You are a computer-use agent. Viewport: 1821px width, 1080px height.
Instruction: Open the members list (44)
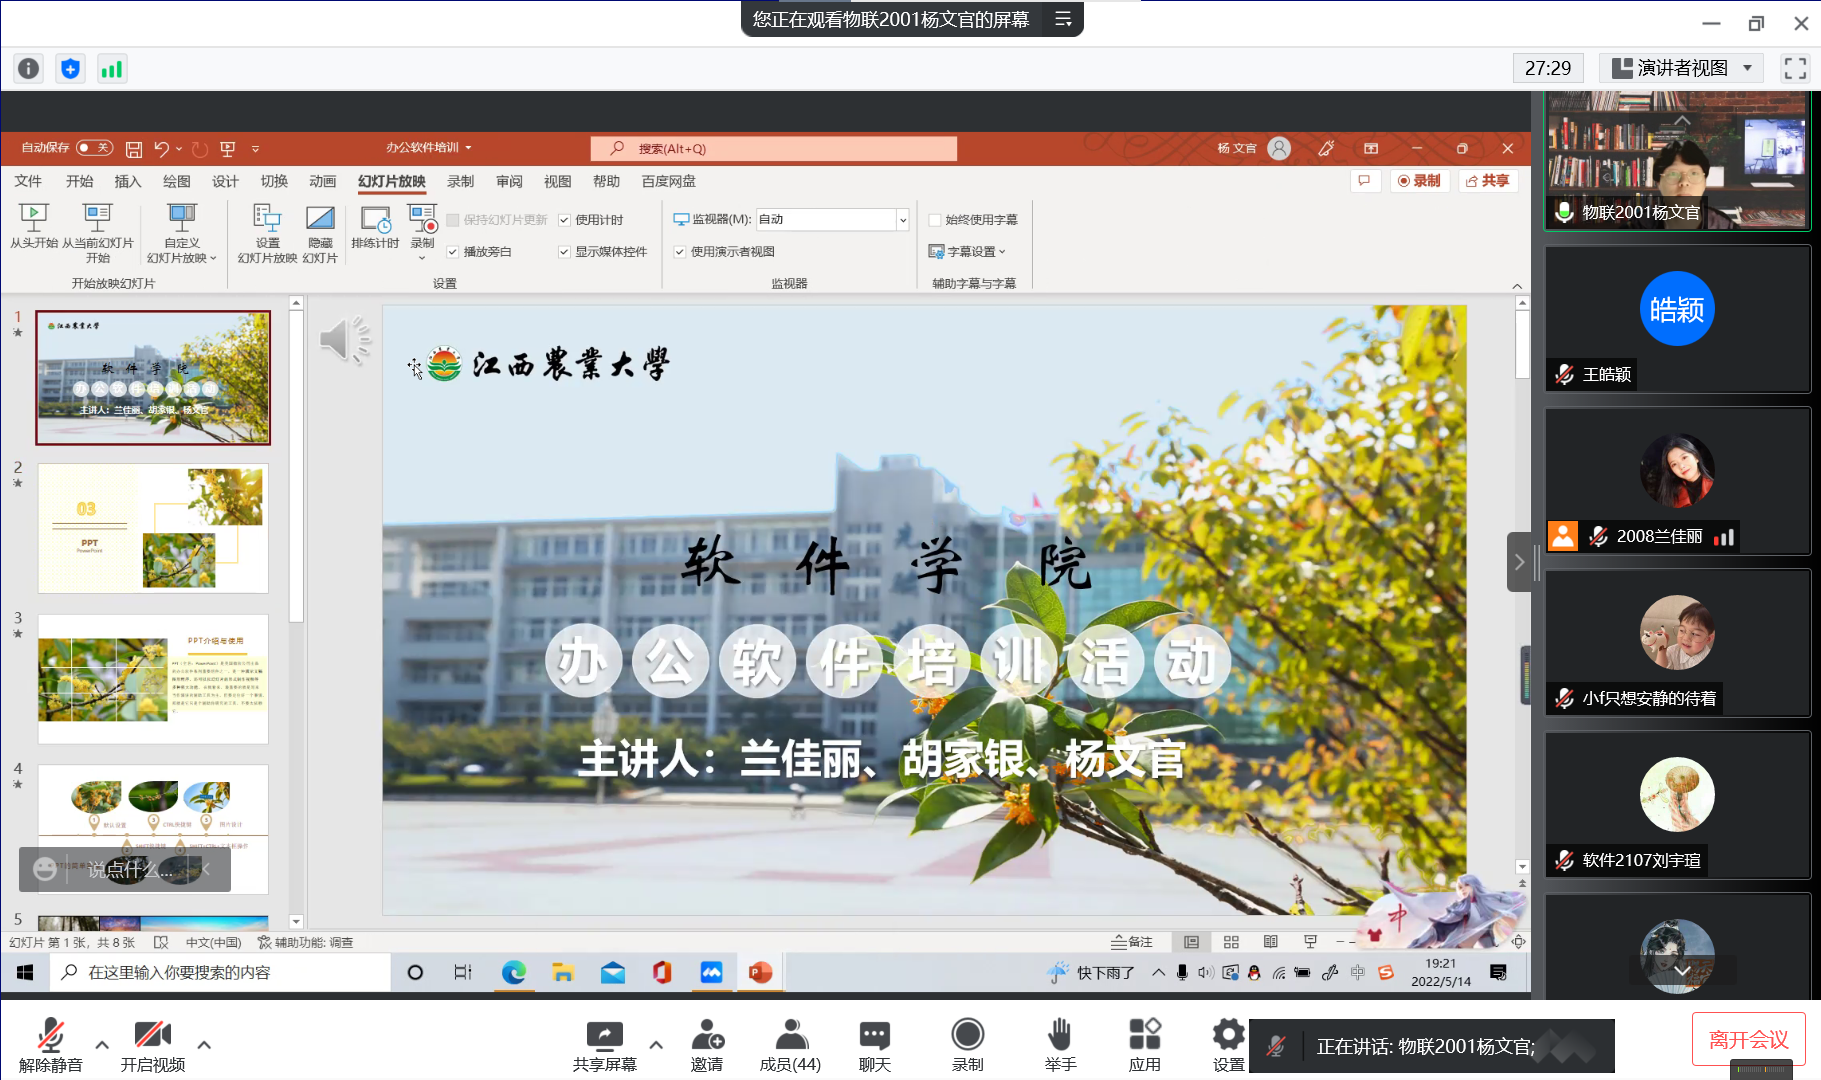[x=790, y=1035]
